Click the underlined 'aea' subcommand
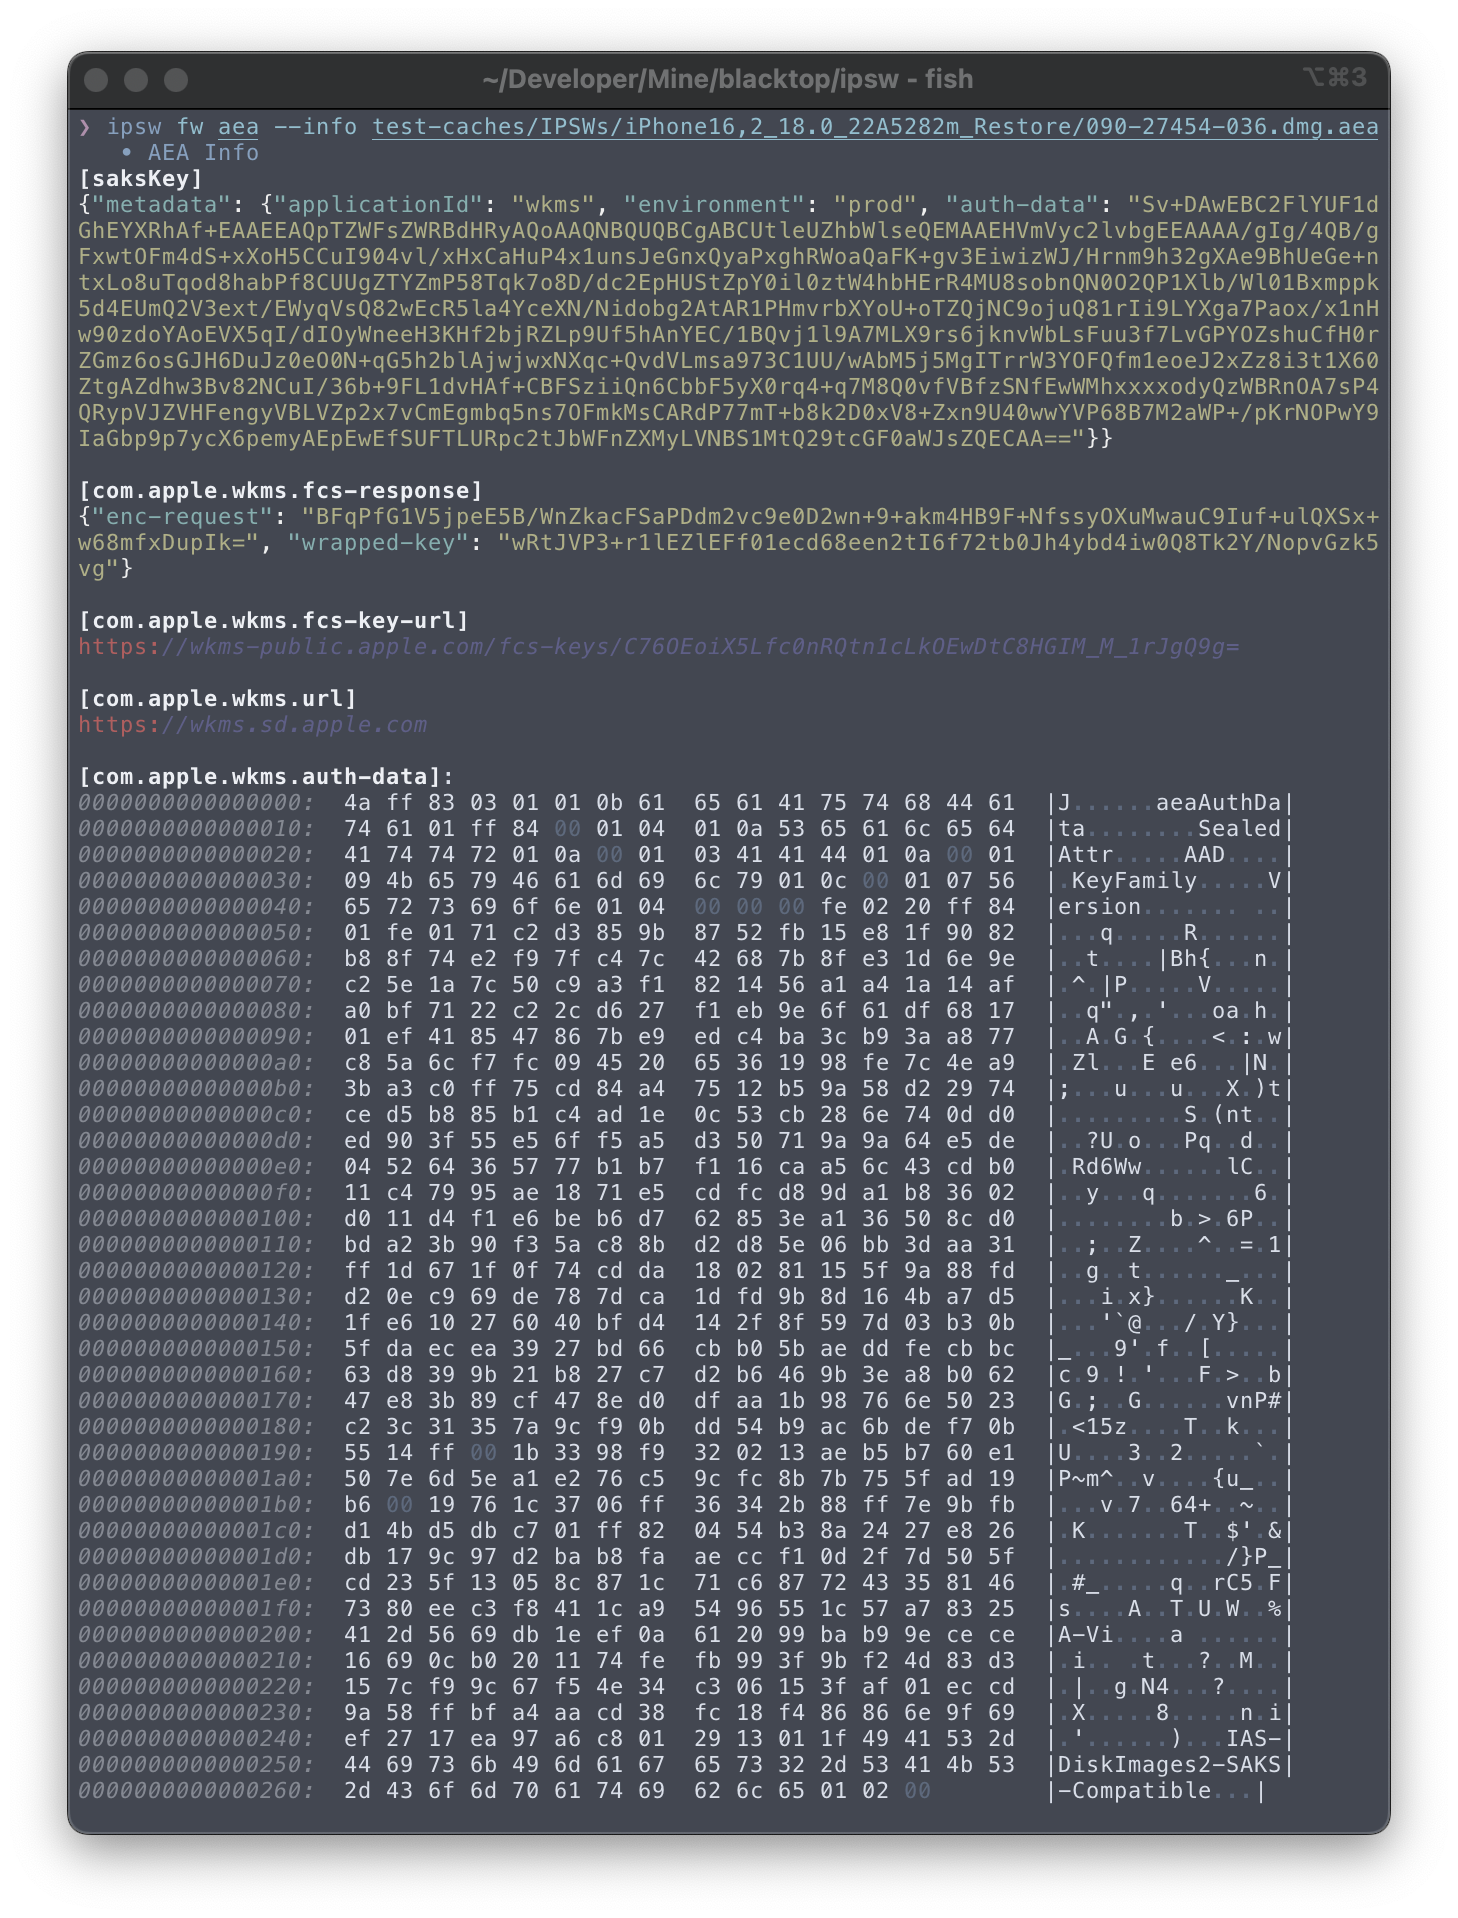 point(238,127)
